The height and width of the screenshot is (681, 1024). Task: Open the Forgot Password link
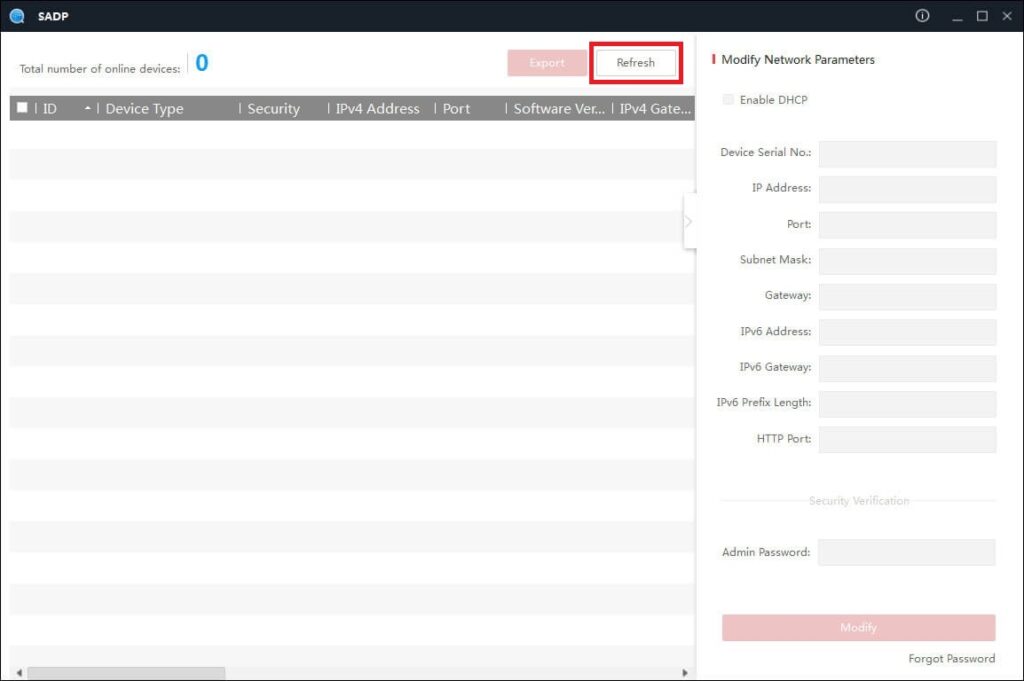coord(951,658)
